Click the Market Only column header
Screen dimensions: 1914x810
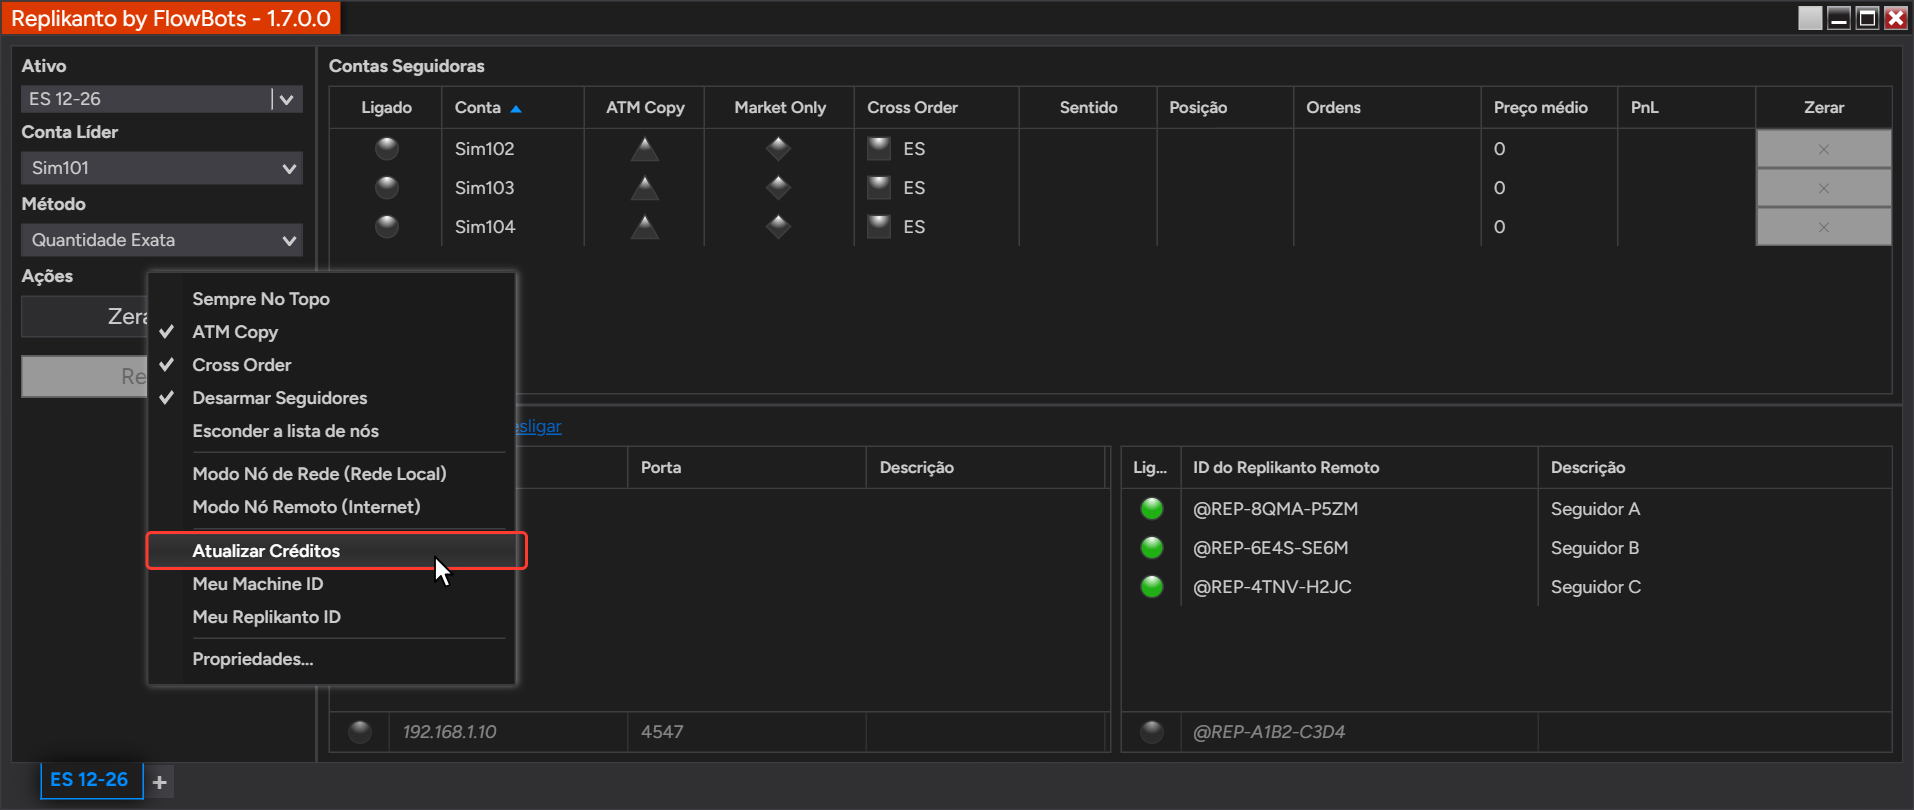[780, 108]
